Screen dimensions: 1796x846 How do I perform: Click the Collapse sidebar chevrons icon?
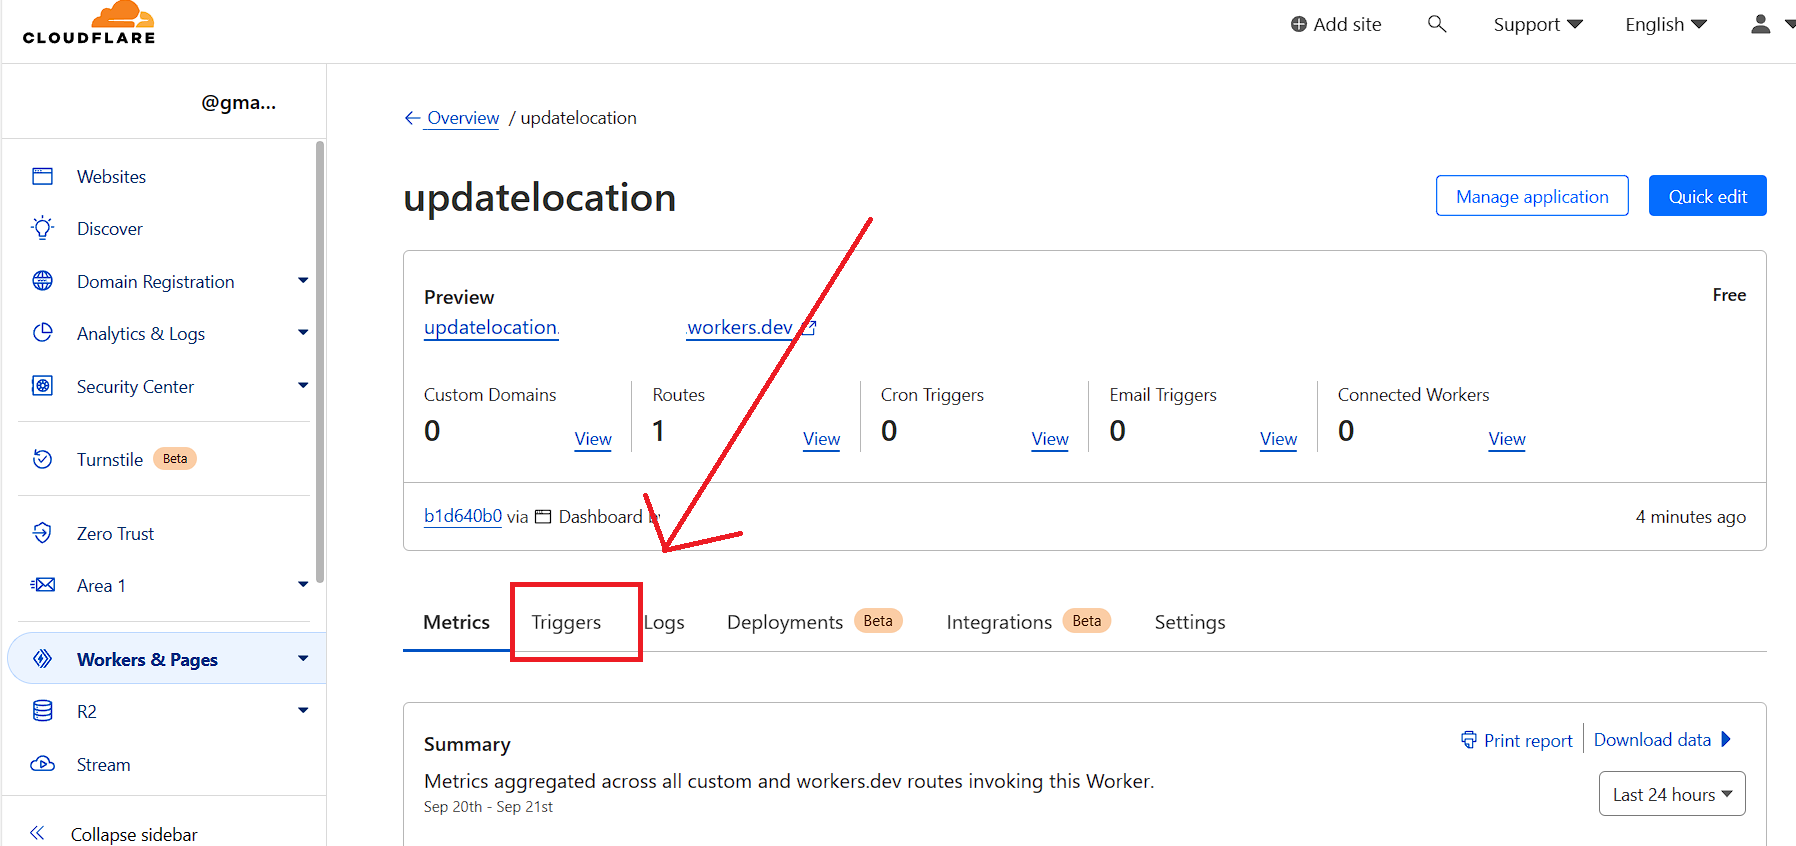click(x=37, y=833)
